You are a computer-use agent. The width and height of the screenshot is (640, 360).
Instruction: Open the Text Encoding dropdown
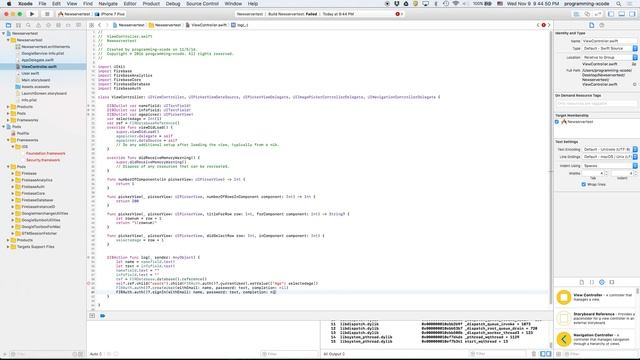[610, 149]
